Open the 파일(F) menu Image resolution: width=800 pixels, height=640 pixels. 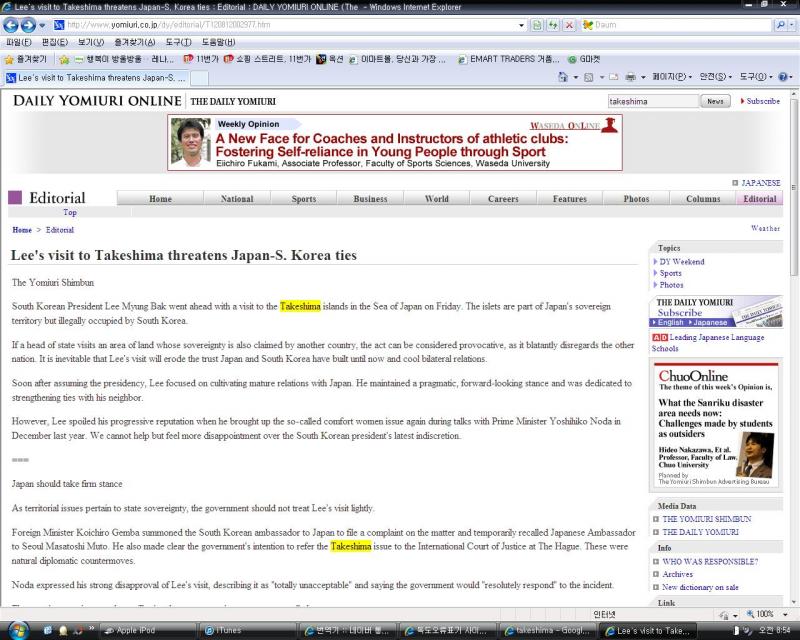point(18,42)
